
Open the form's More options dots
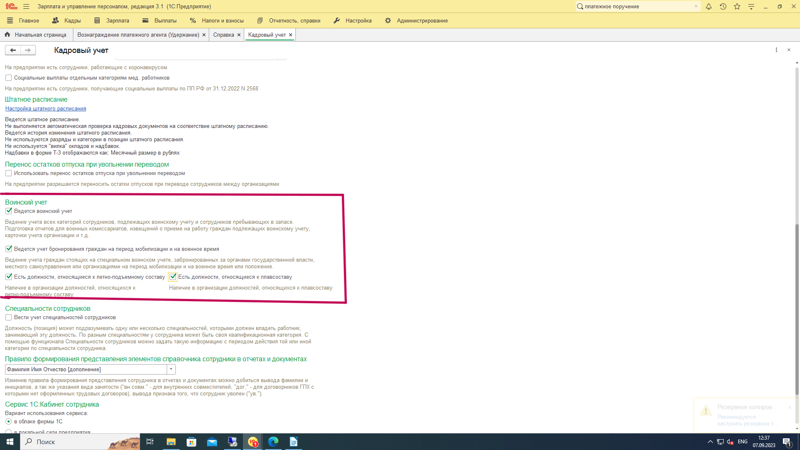coord(776,50)
